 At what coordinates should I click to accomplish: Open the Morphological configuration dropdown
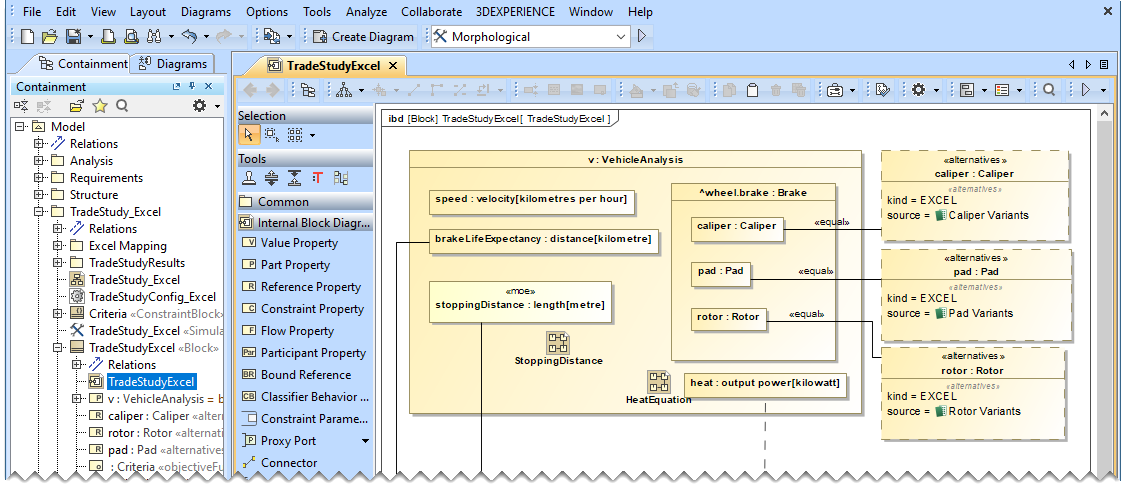[622, 37]
